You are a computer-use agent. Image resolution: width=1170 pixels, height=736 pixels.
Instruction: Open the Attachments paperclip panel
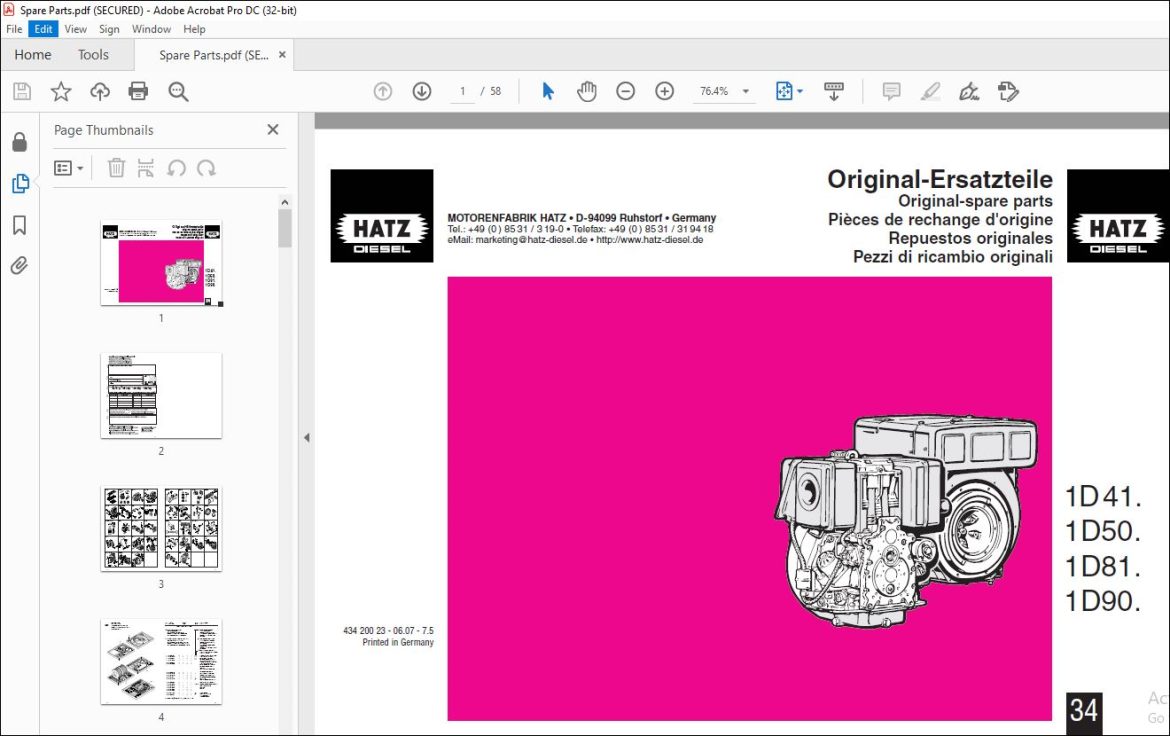[19, 265]
